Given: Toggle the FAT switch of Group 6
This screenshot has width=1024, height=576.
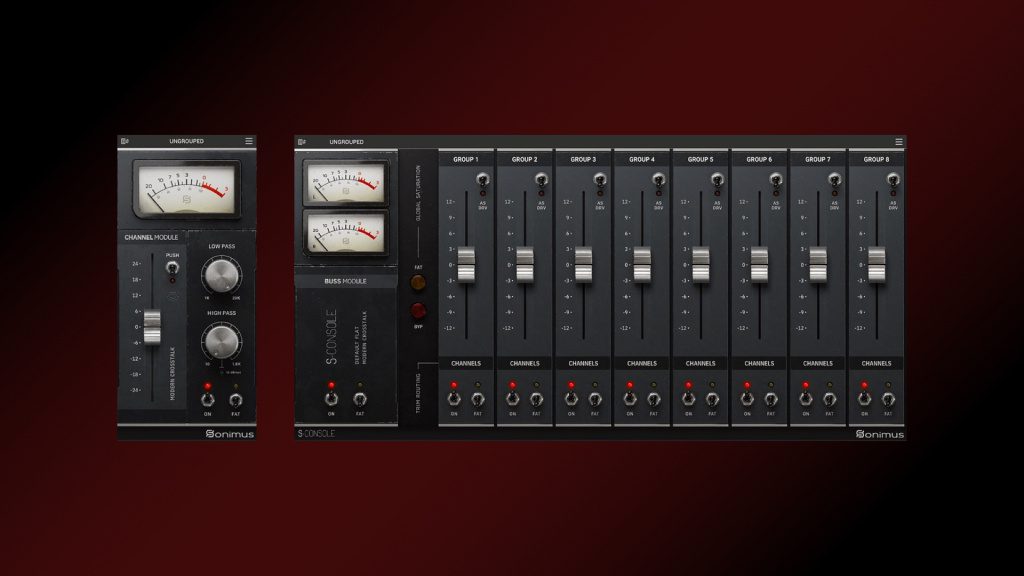Looking at the screenshot, I should (x=771, y=398).
